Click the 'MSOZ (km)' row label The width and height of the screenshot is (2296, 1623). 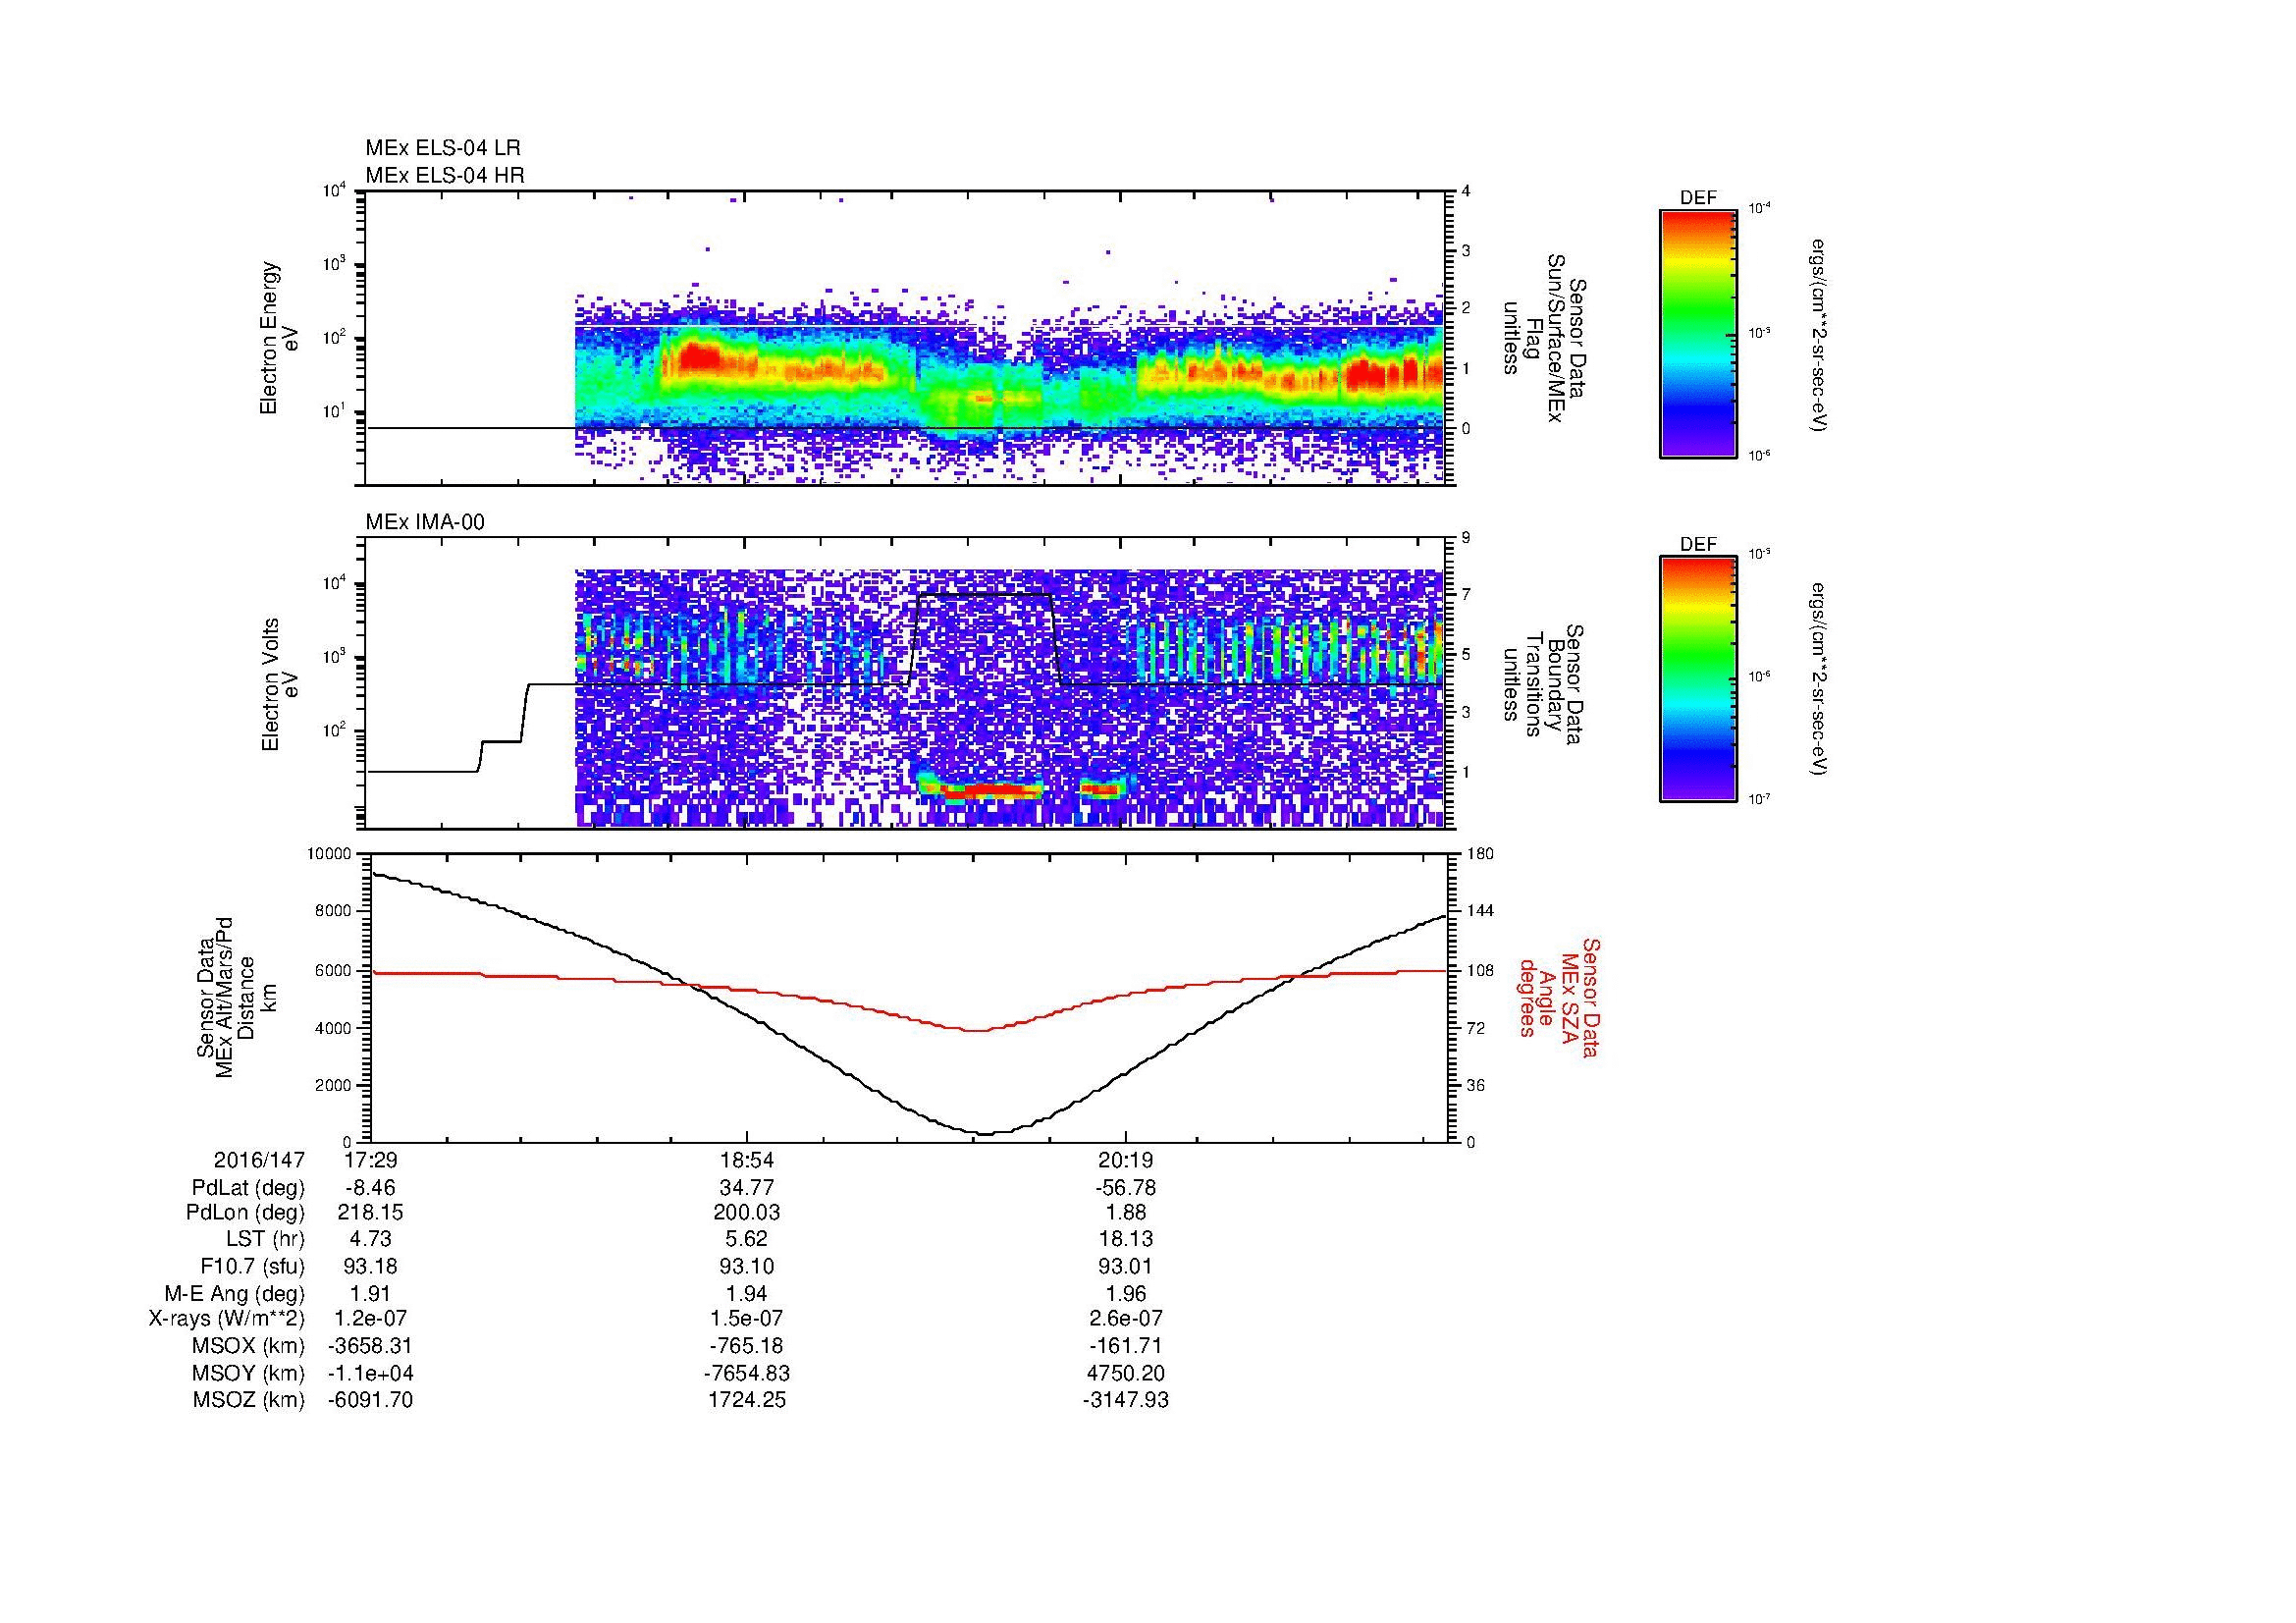249,1400
